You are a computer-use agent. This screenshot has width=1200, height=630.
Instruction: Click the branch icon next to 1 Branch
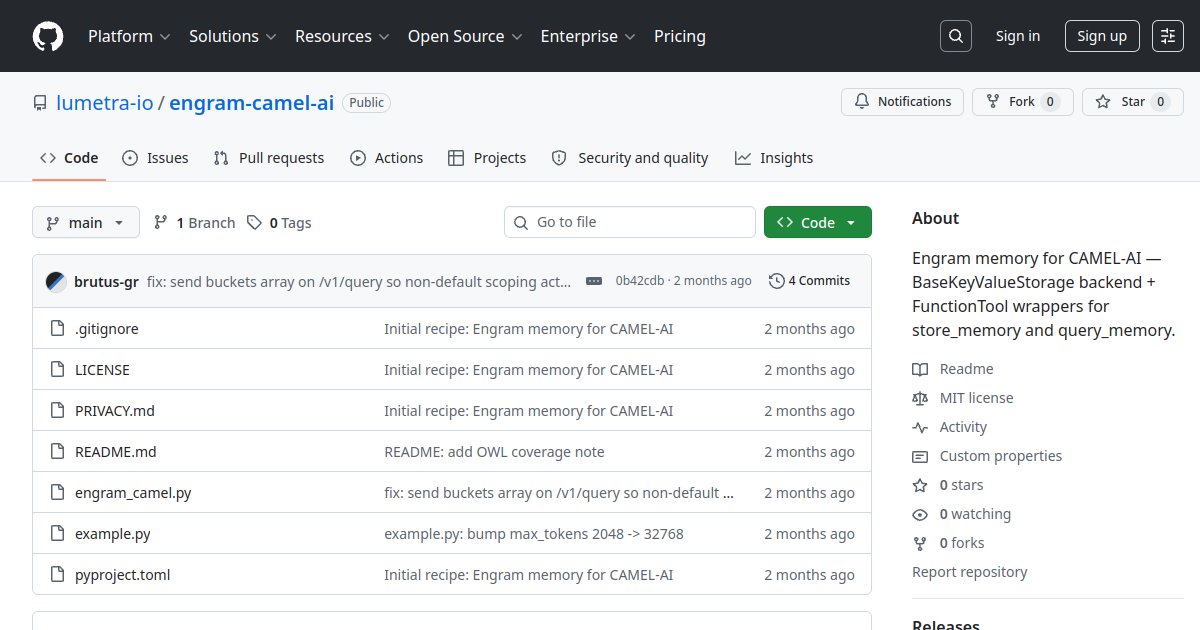pos(161,223)
